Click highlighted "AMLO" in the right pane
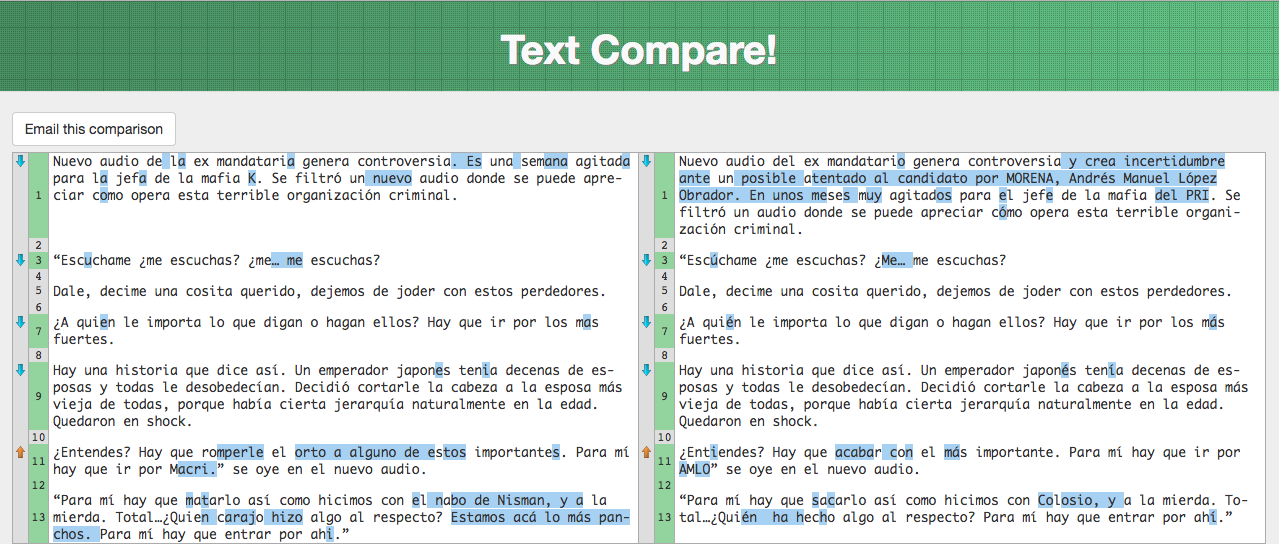This screenshot has width=1279, height=544. [x=694, y=469]
